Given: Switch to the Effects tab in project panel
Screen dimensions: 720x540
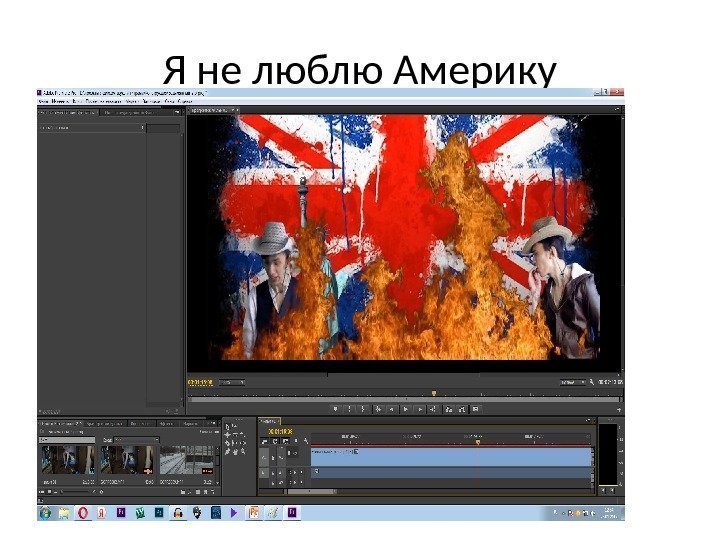Looking at the screenshot, I should 166,424.
